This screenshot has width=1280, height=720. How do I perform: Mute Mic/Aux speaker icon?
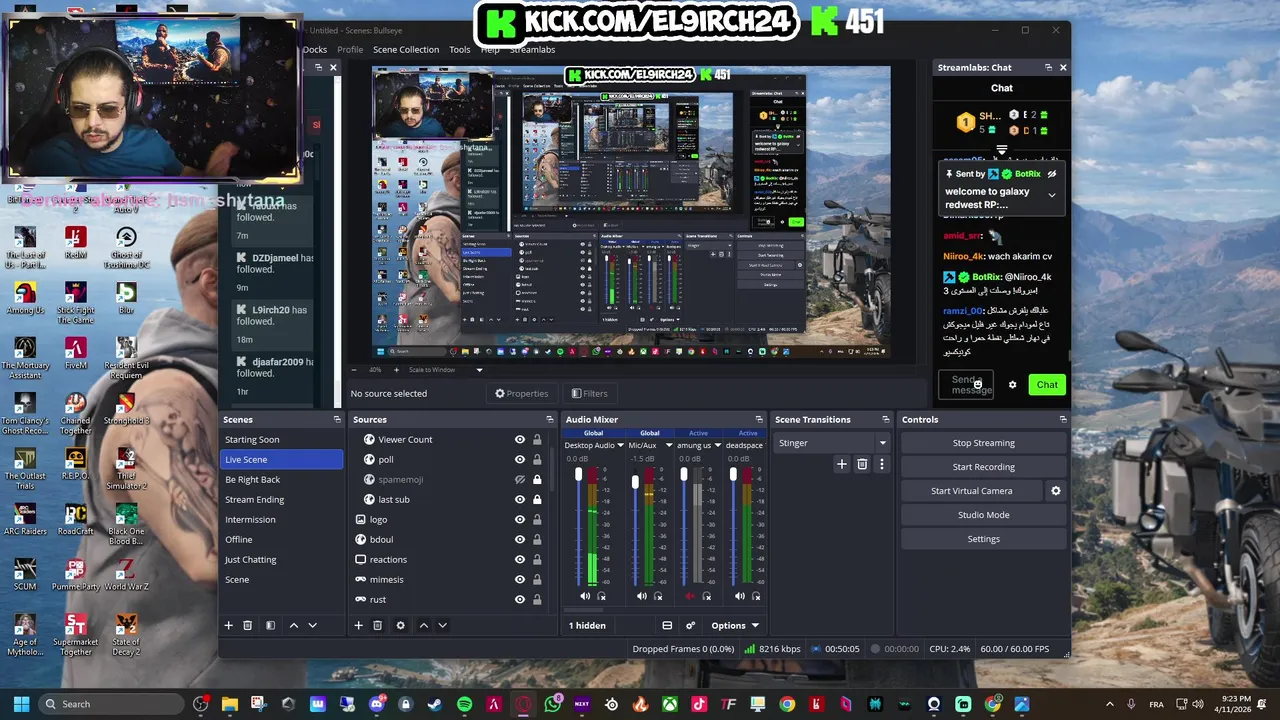coord(642,596)
